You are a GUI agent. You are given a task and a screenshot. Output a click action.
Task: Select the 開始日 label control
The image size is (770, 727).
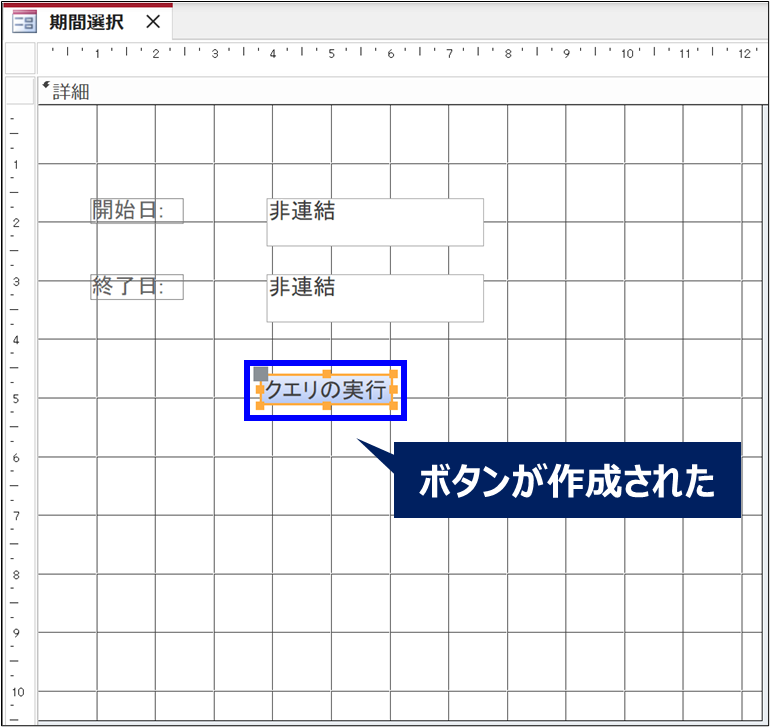click(x=136, y=210)
